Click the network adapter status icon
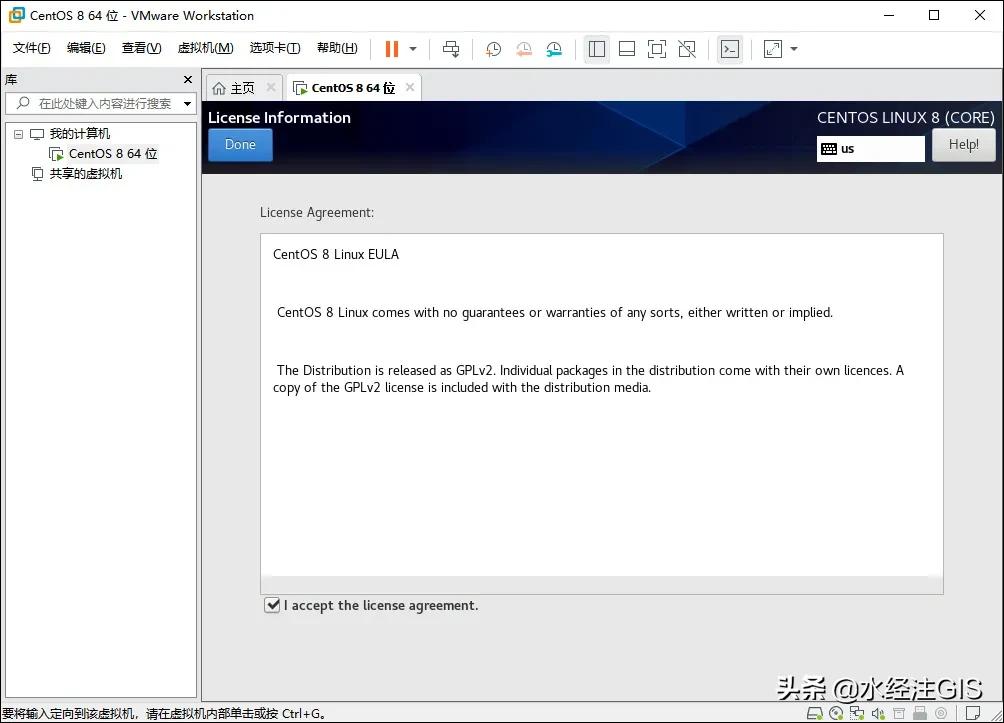Image resolution: width=1004 pixels, height=723 pixels. click(x=857, y=713)
